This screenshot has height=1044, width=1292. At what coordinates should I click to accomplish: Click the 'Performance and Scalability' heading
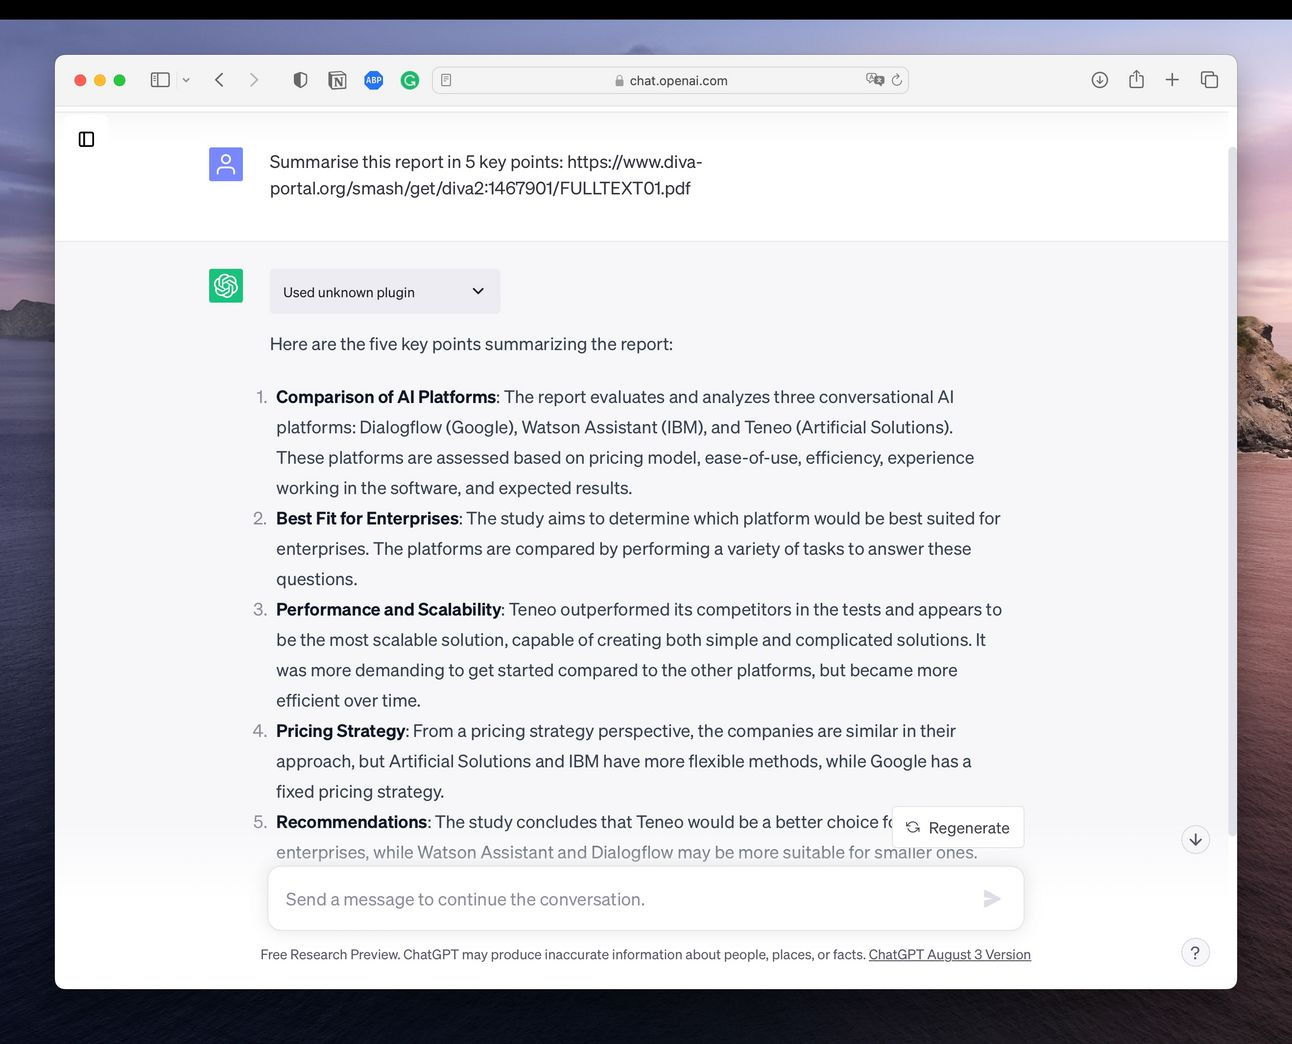(x=389, y=609)
